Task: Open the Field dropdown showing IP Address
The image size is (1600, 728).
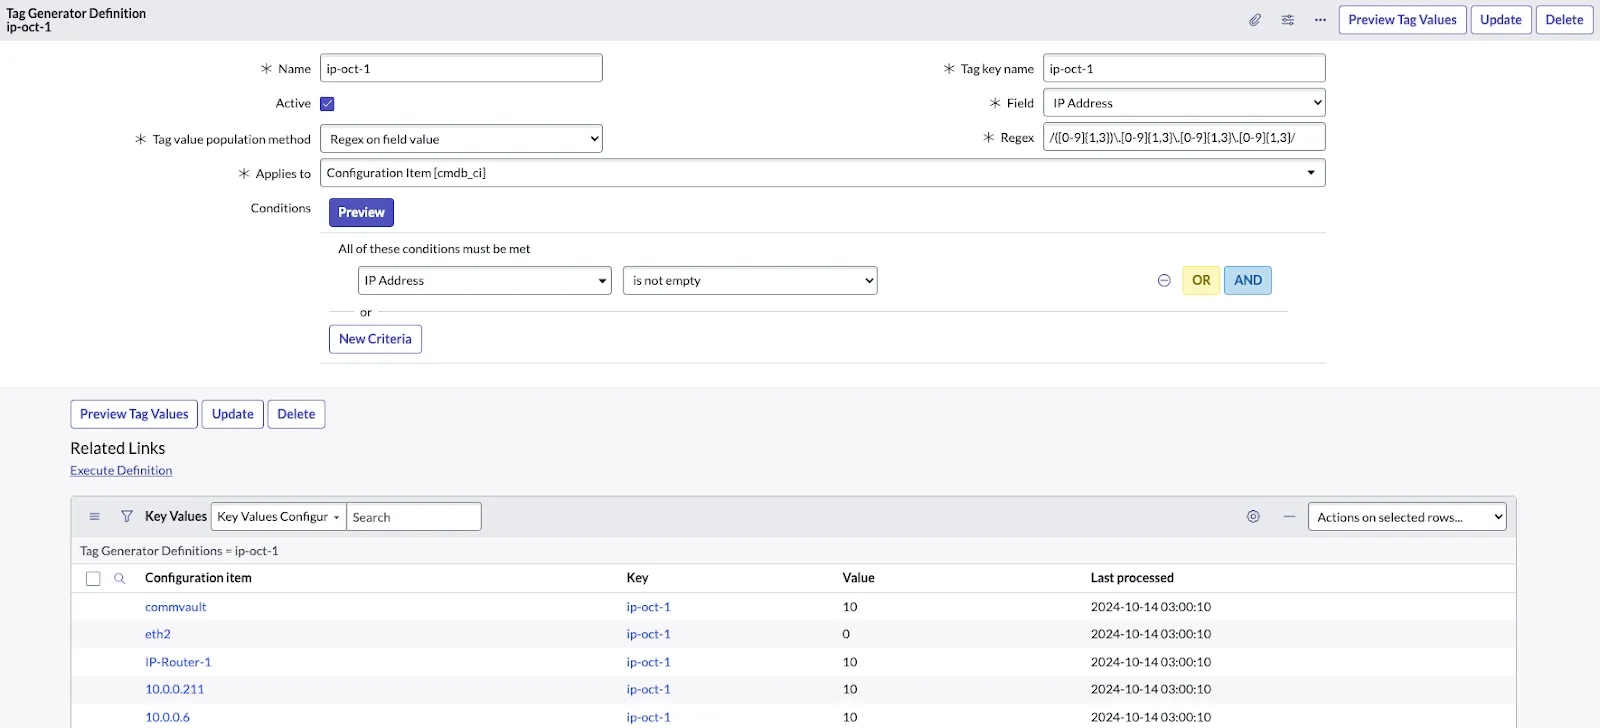Action: pos(1184,103)
